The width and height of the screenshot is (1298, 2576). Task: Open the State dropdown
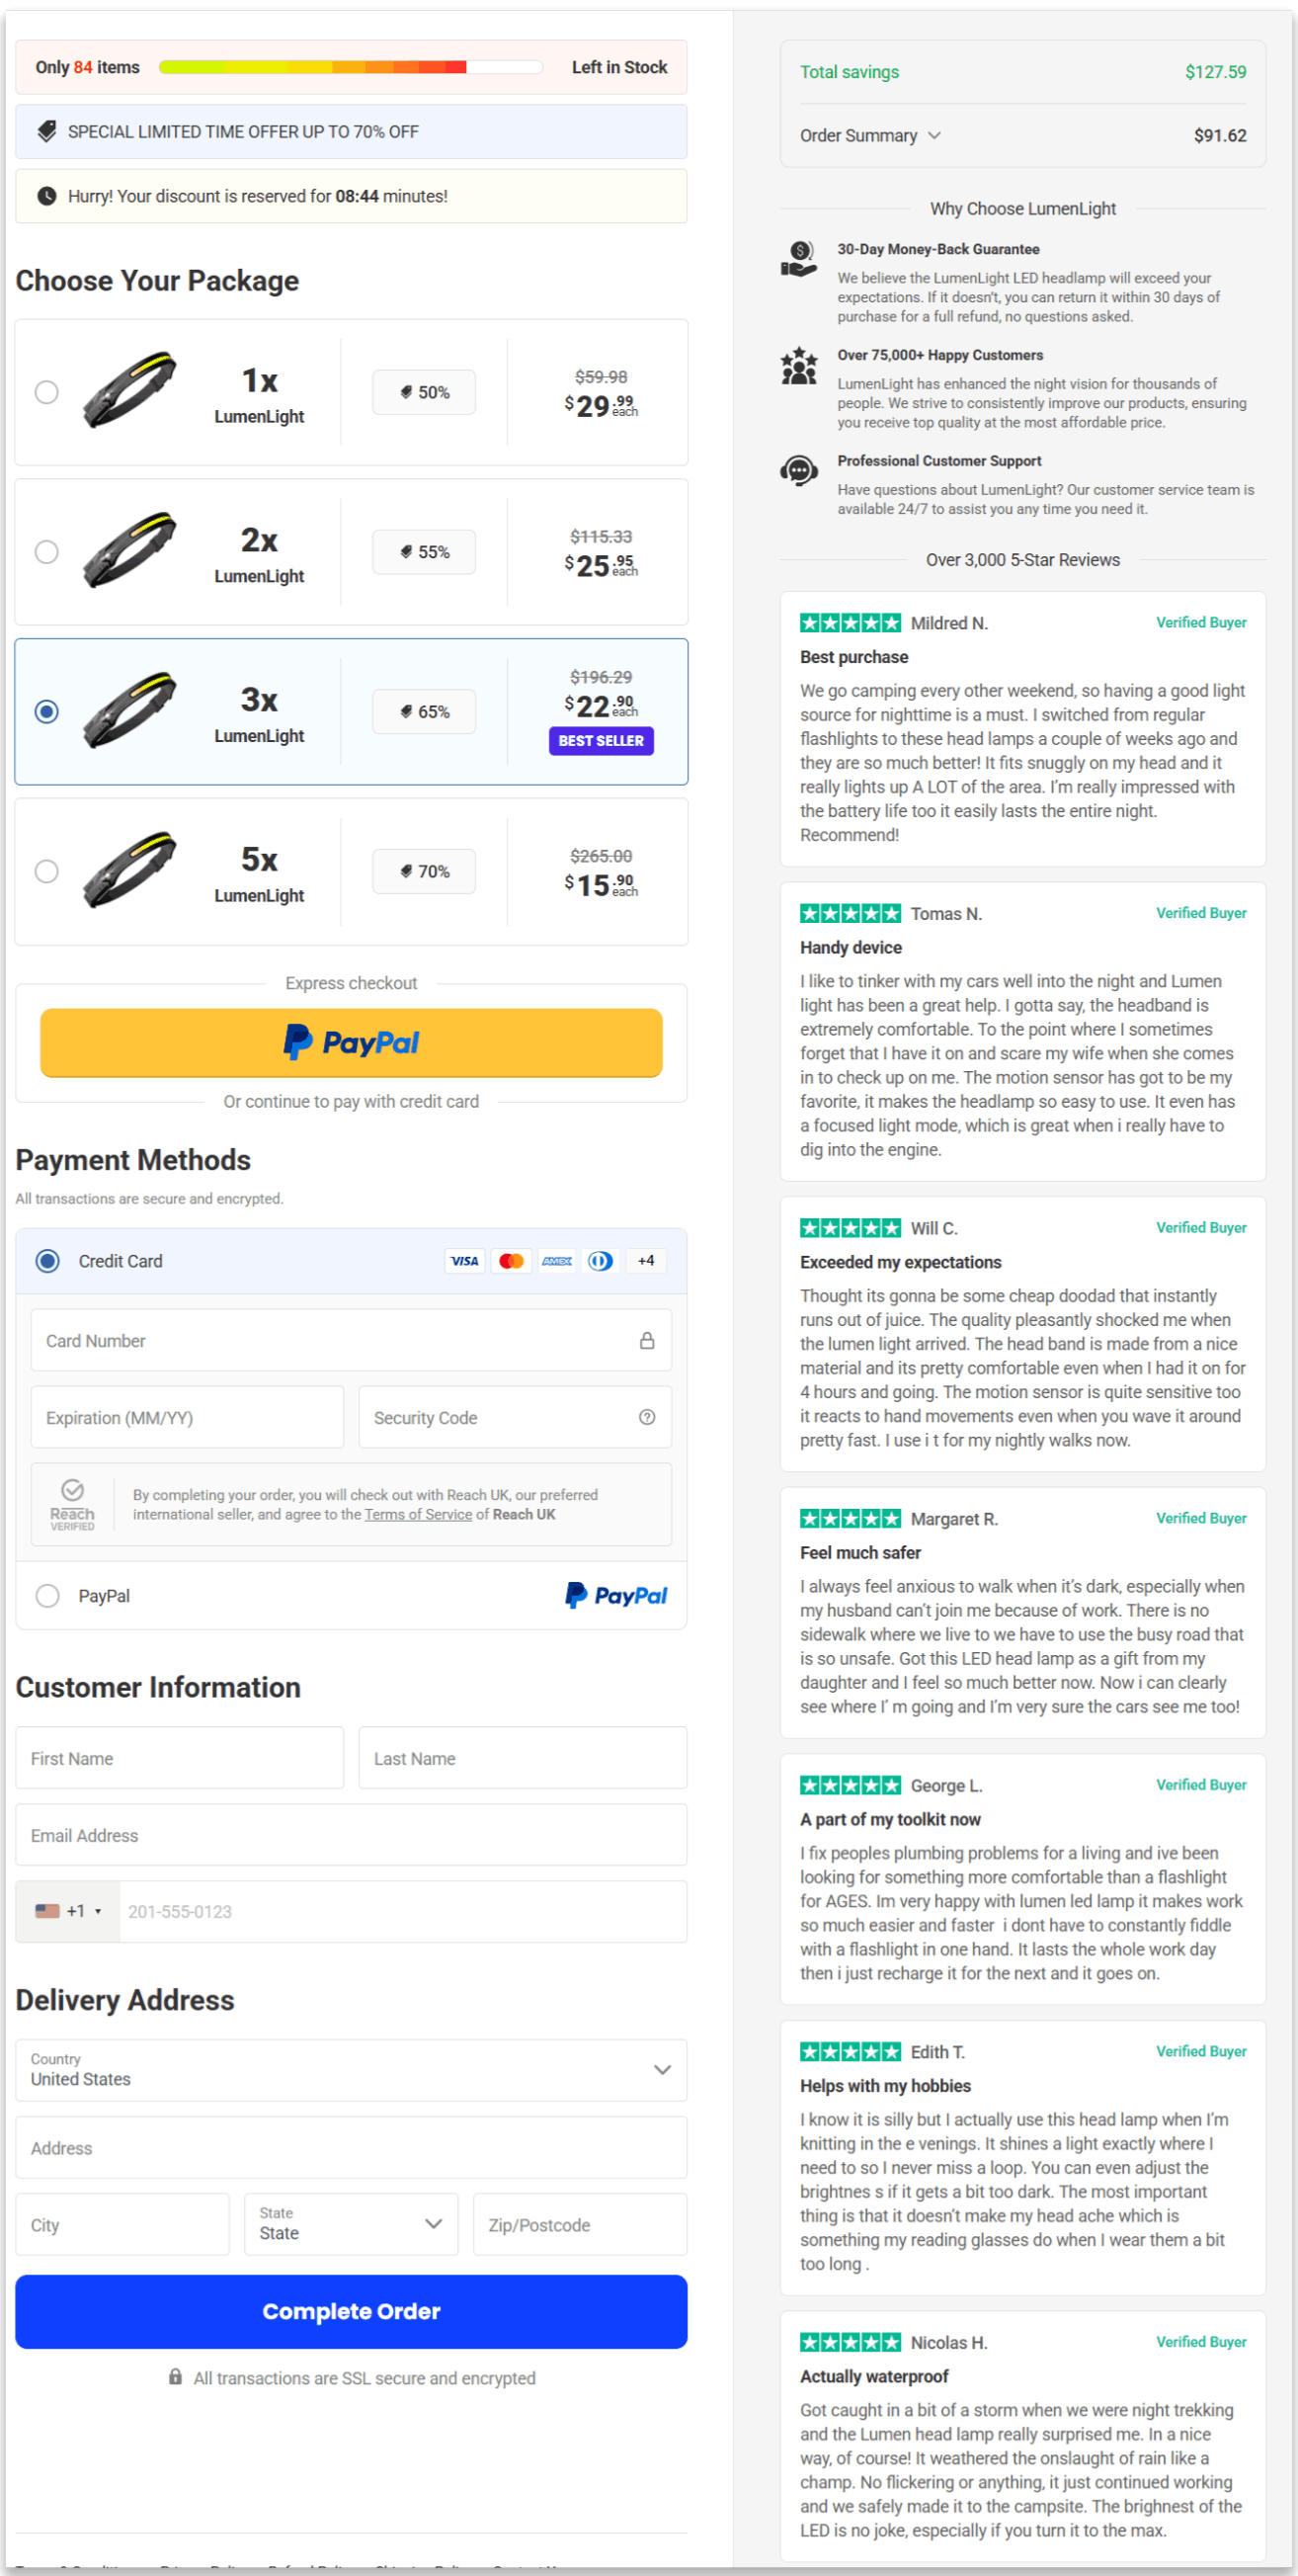coord(351,2224)
